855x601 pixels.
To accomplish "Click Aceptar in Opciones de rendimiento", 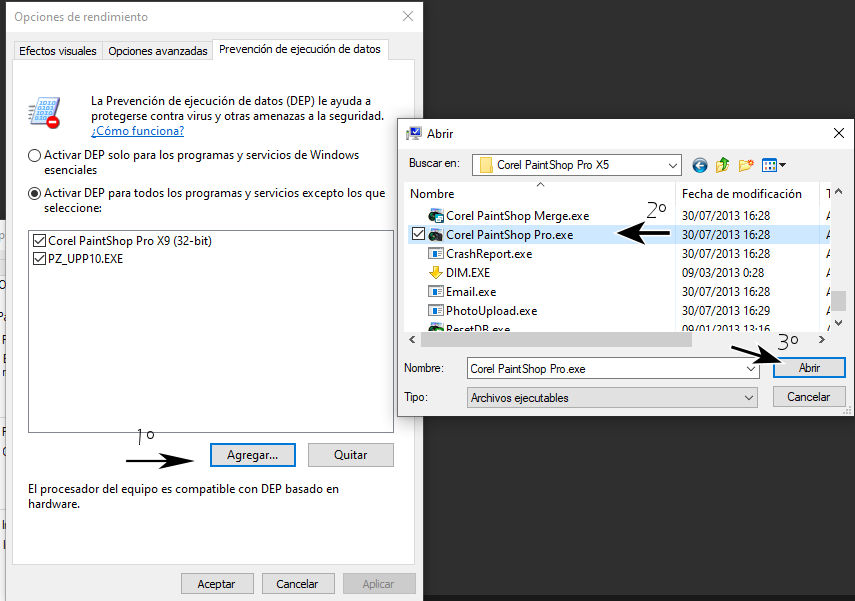I will point(217,584).
